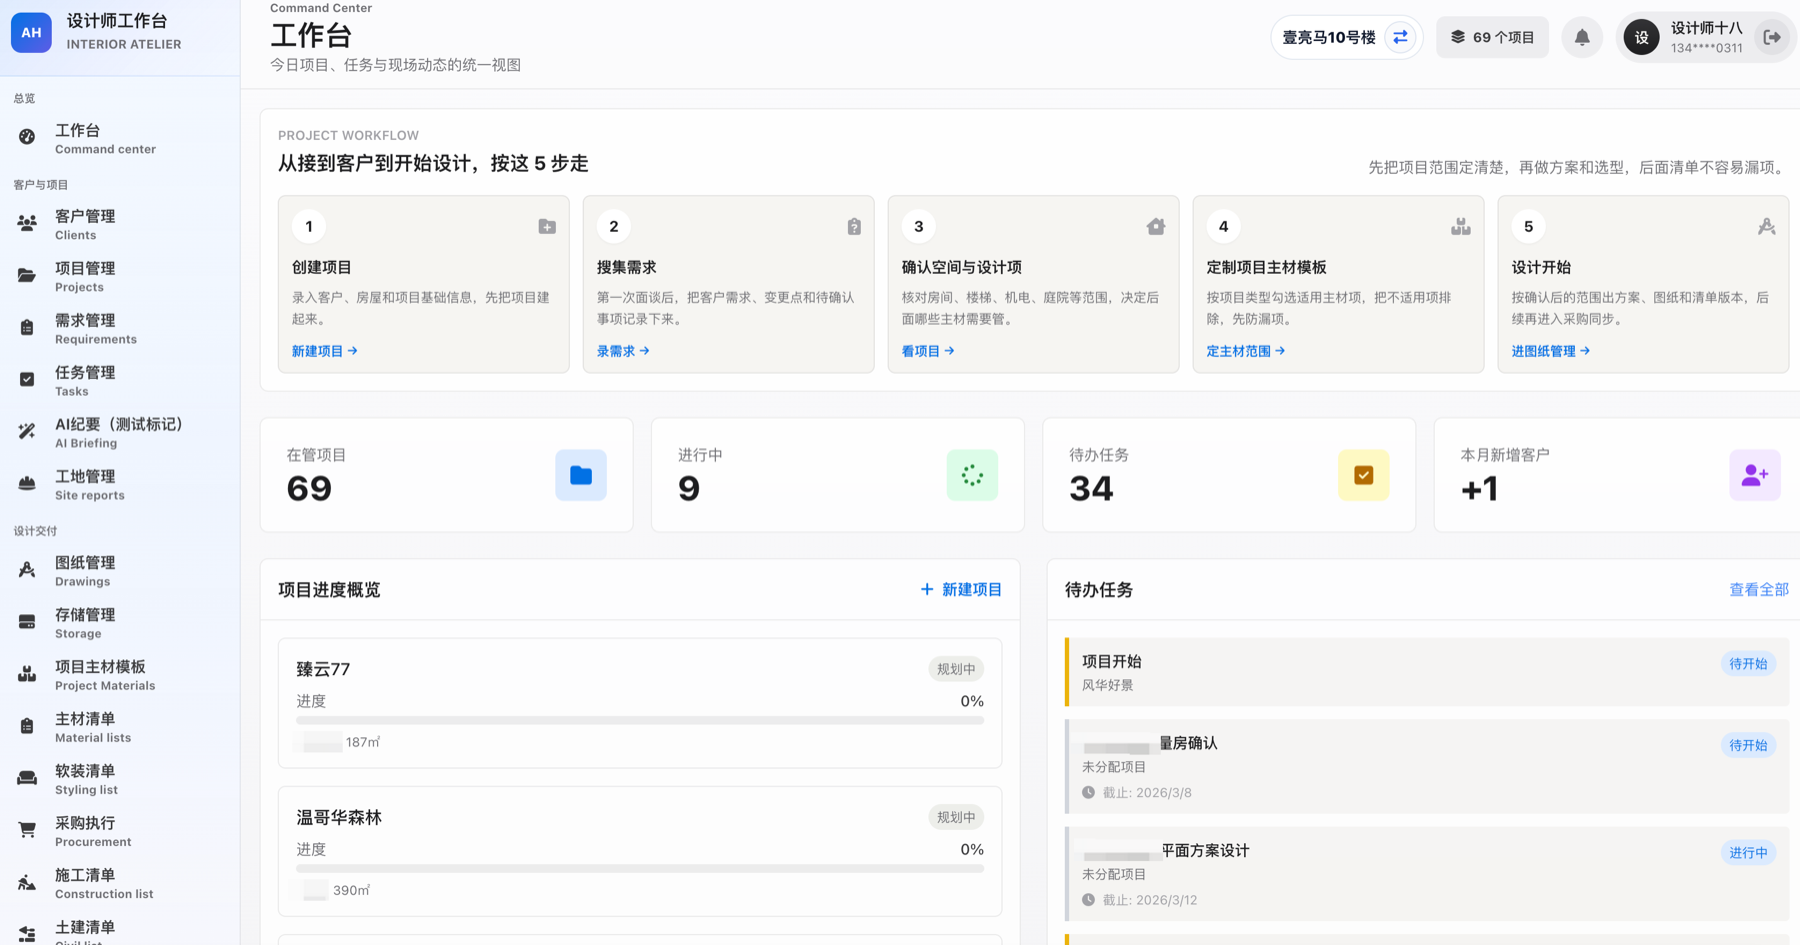Click the AH logo in the sidebar
The height and width of the screenshot is (945, 1800).
[x=31, y=32]
